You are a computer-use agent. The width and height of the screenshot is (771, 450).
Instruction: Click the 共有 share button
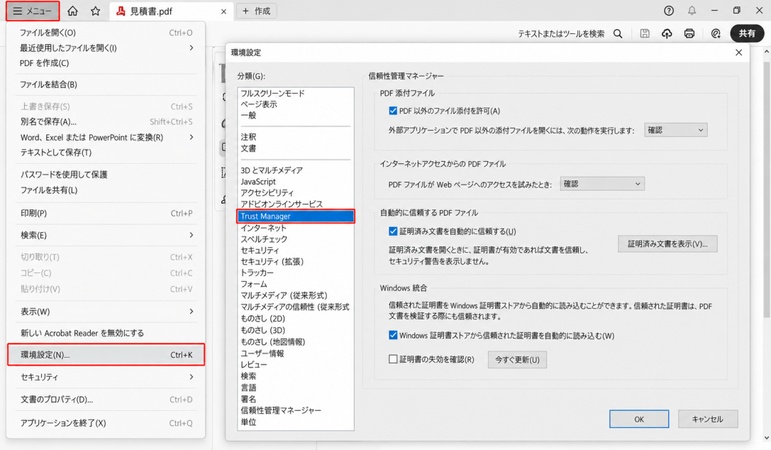(x=747, y=33)
